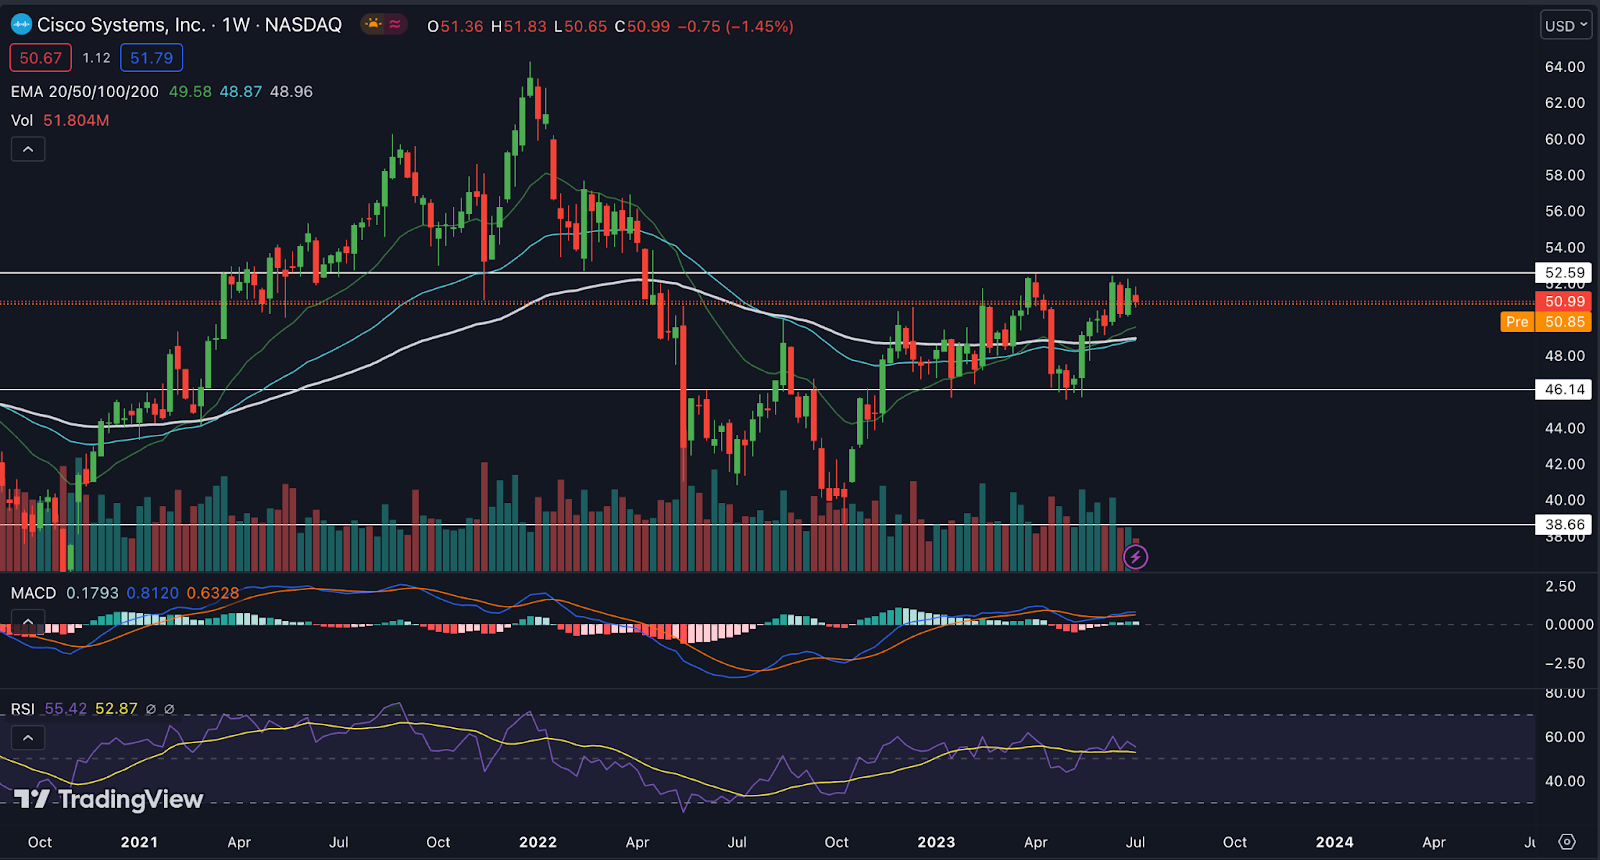Viewport: 1600px width, 860px height.
Task: Click the close value C50.99
Action: tap(642, 26)
